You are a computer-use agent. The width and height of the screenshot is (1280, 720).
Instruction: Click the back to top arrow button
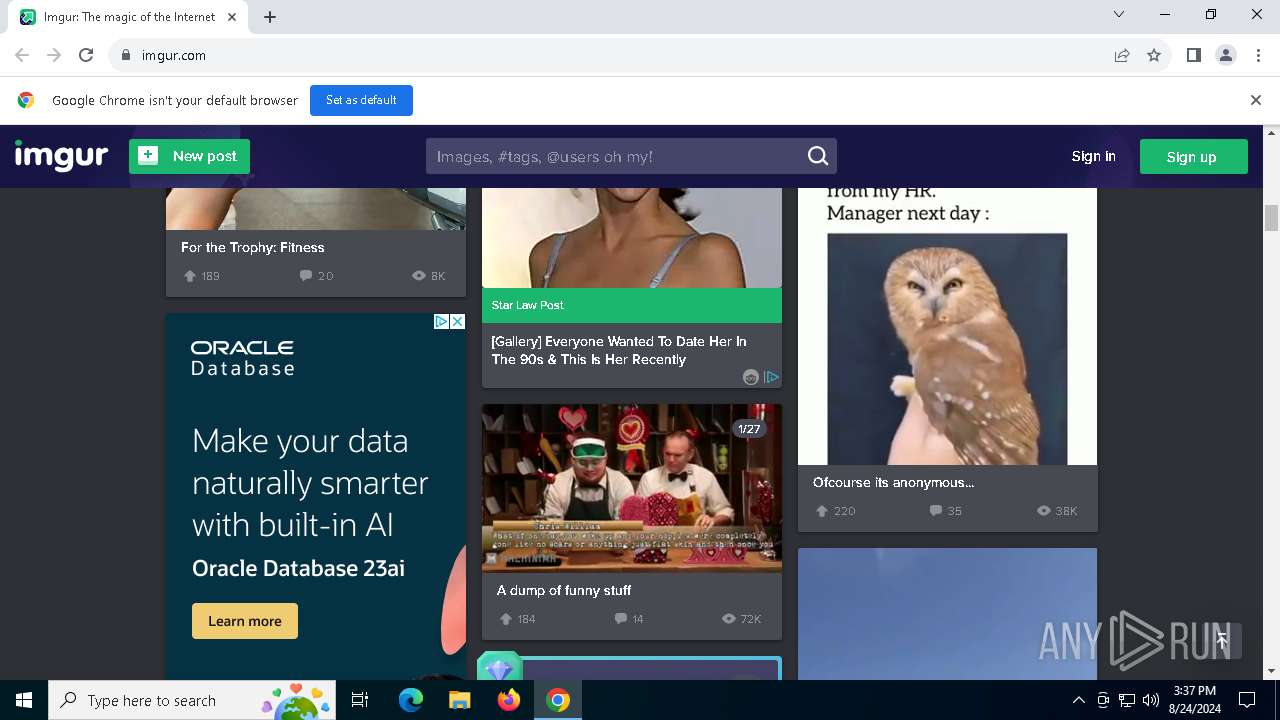[x=1222, y=641]
